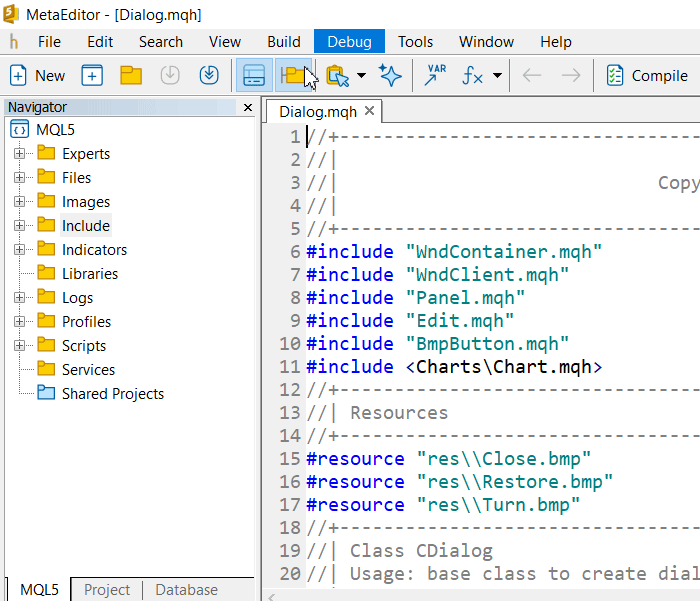
Task: Select the Include folder label
Action: tap(86, 225)
